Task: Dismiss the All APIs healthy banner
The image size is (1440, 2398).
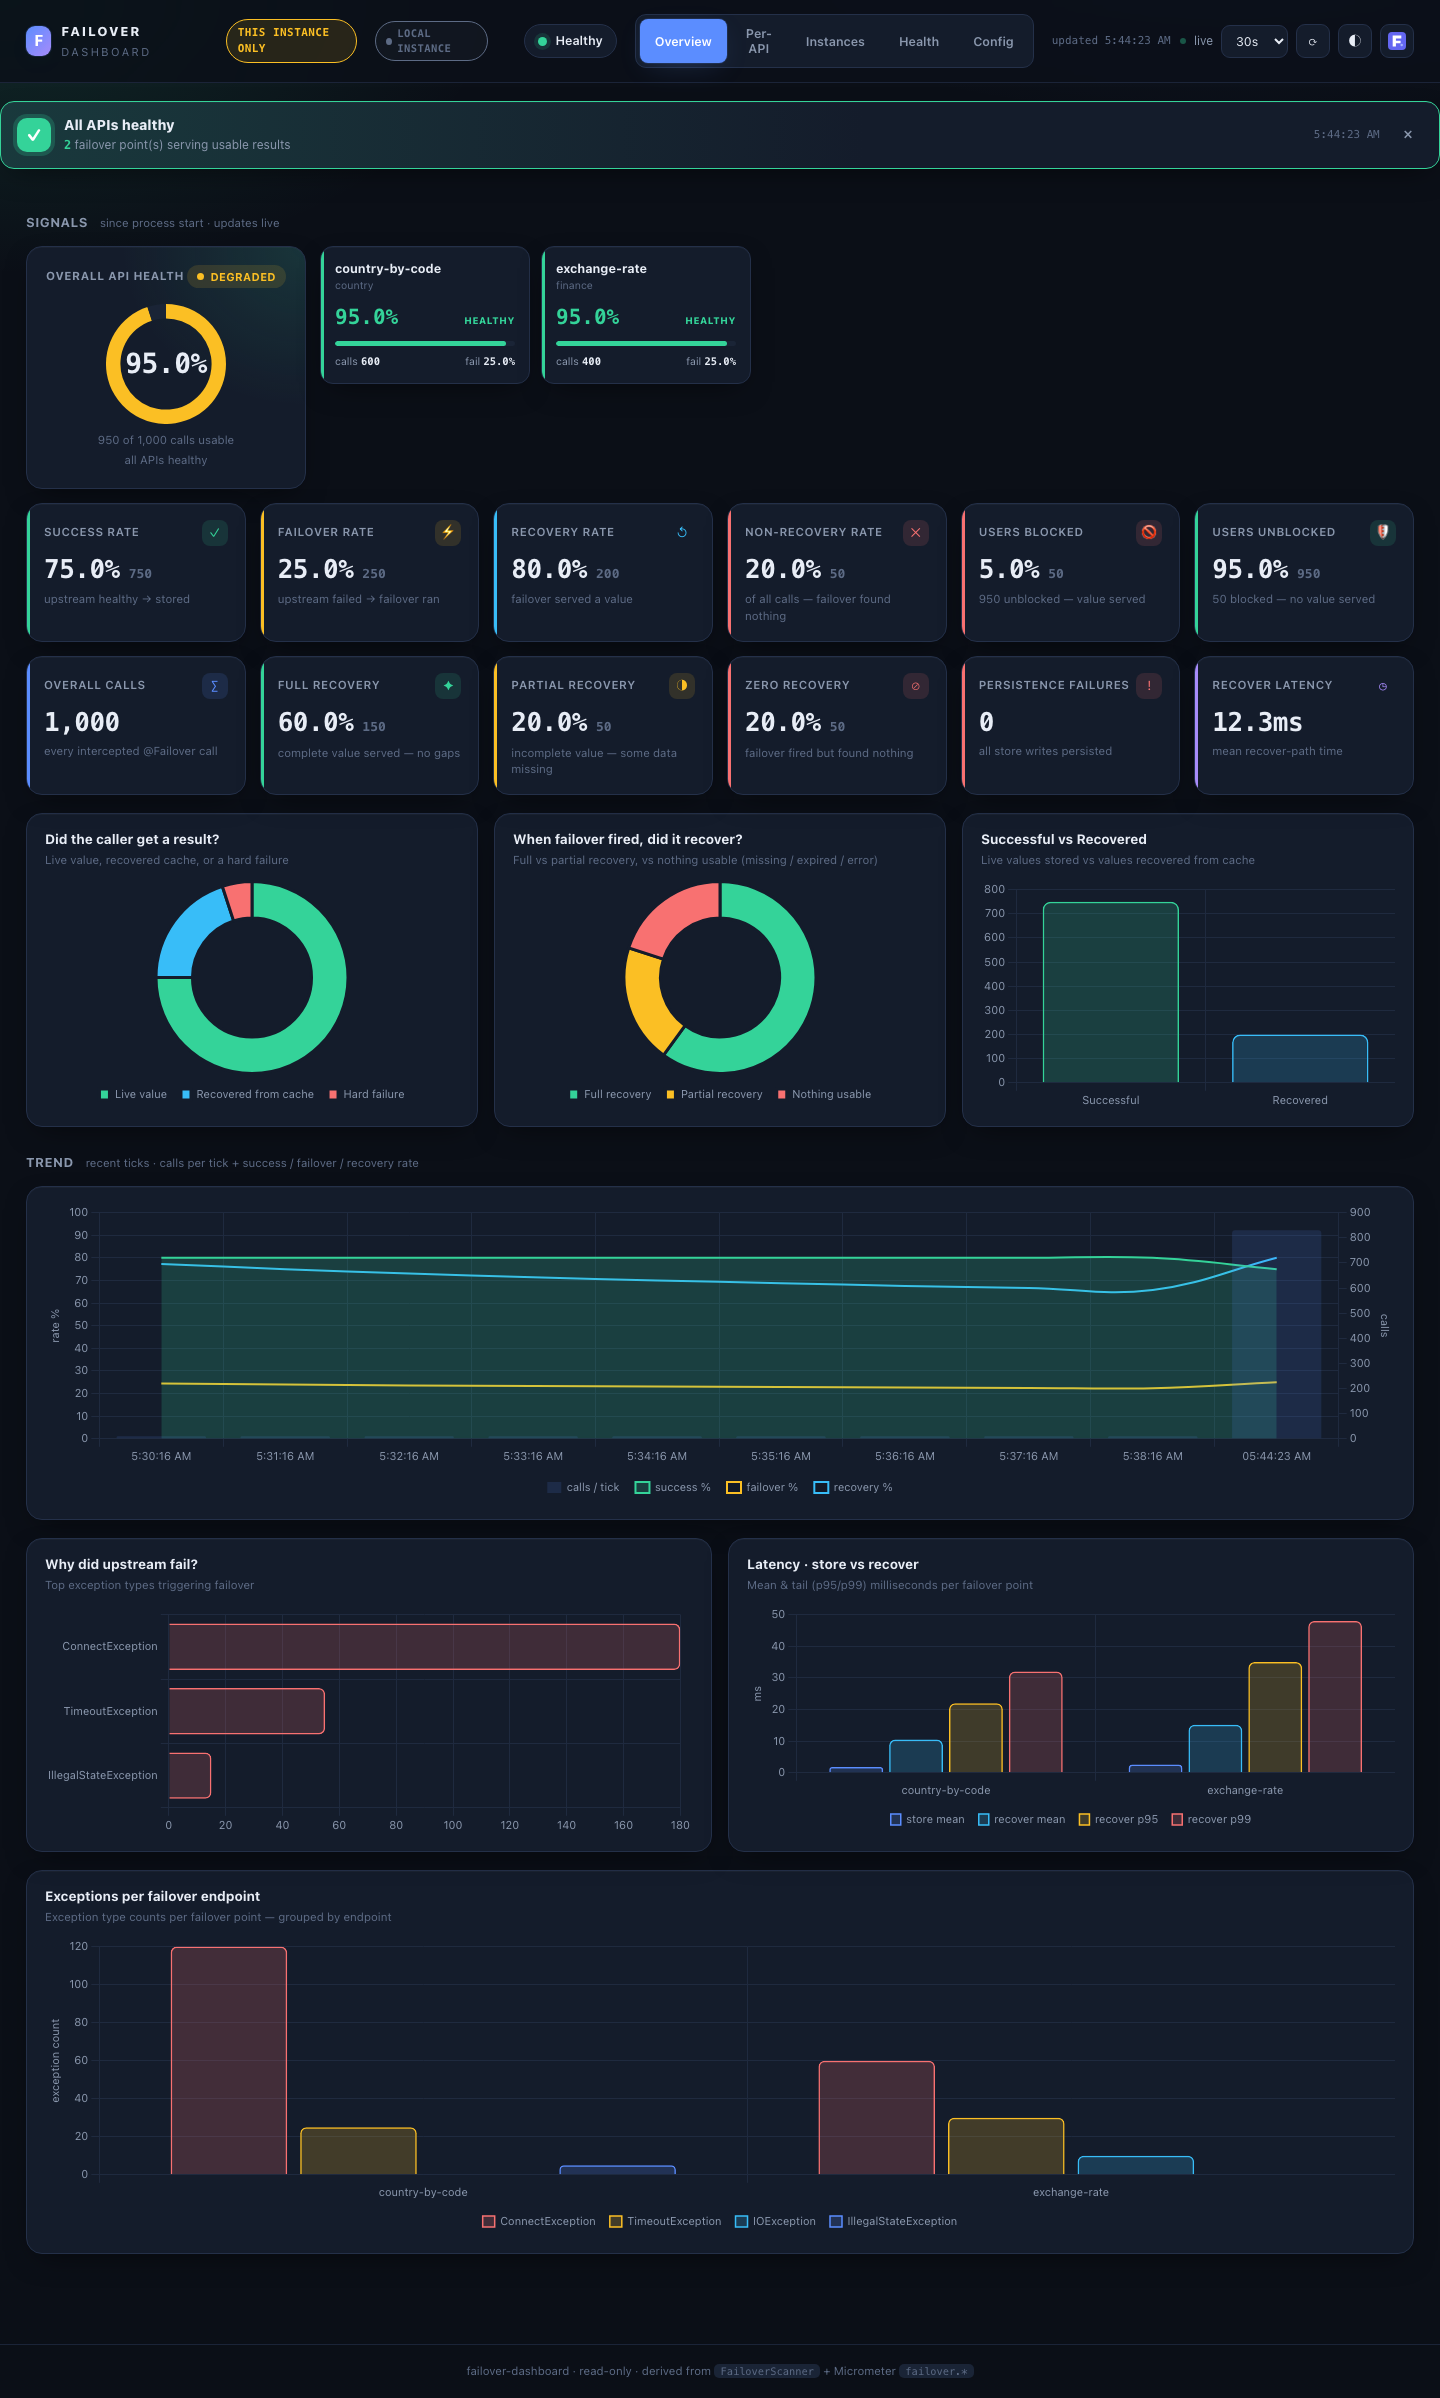Action: (x=1408, y=135)
